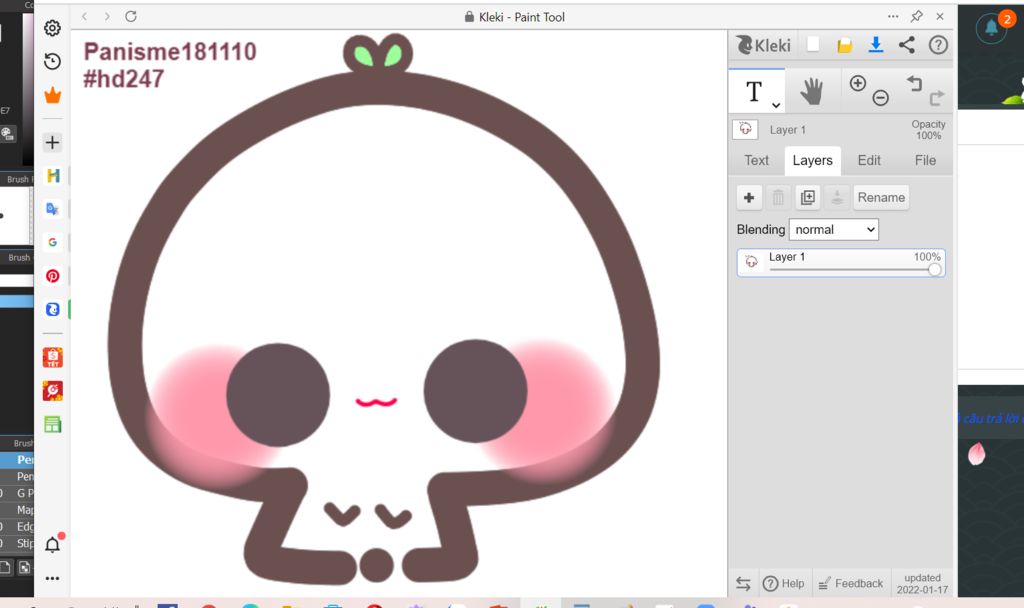Open Kleki panel more options (three dots)
1024x608 pixels.
click(893, 16)
